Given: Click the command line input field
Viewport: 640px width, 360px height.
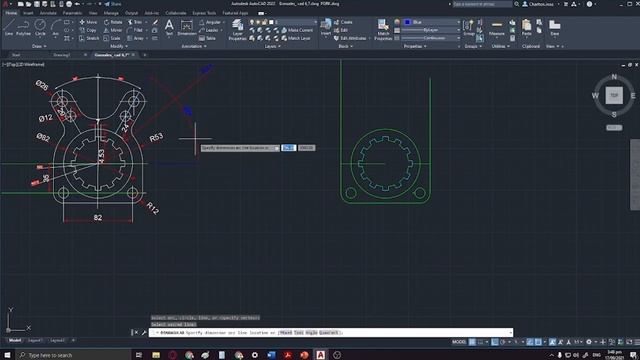Looking at the screenshot, I should pyautogui.click(x=331, y=333).
